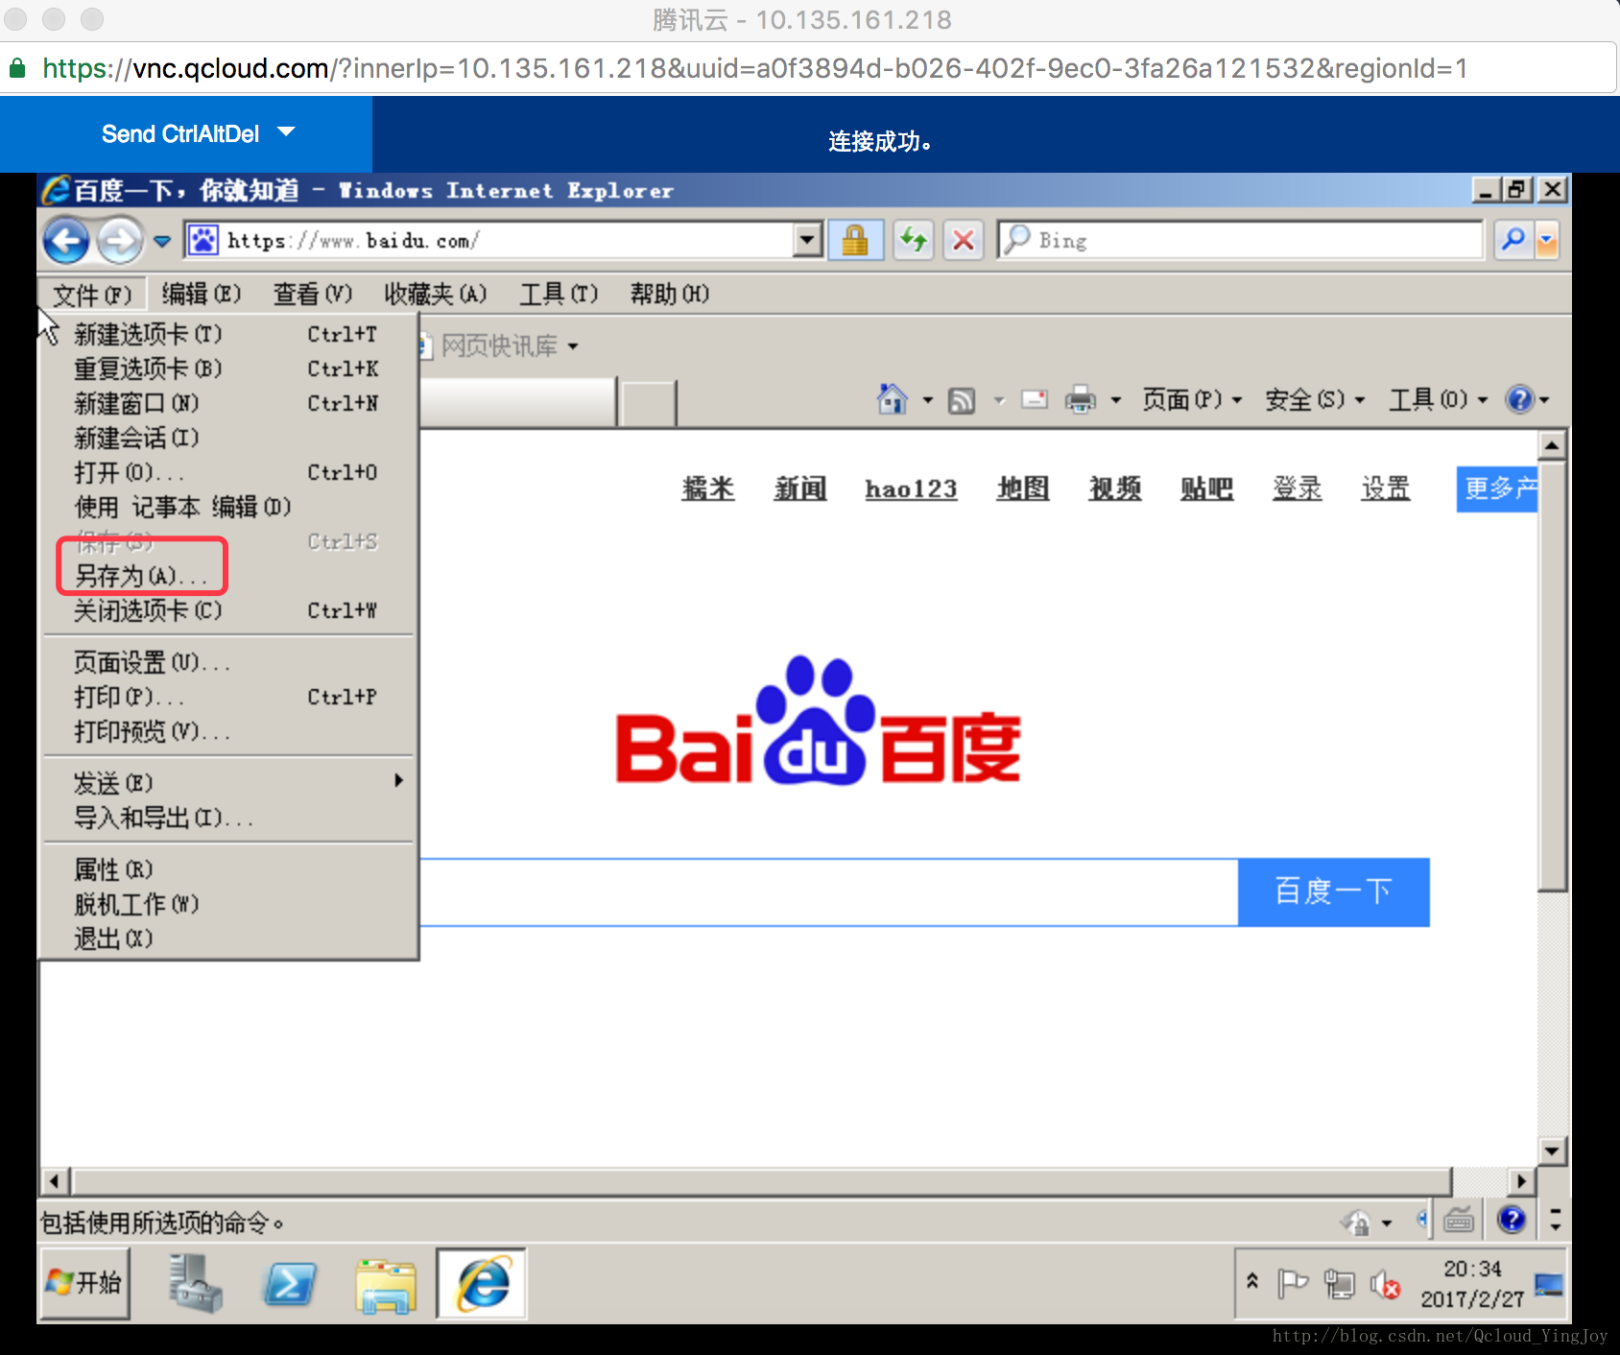Click the status bar keyboard icon
This screenshot has width=1620, height=1355.
click(x=1459, y=1220)
